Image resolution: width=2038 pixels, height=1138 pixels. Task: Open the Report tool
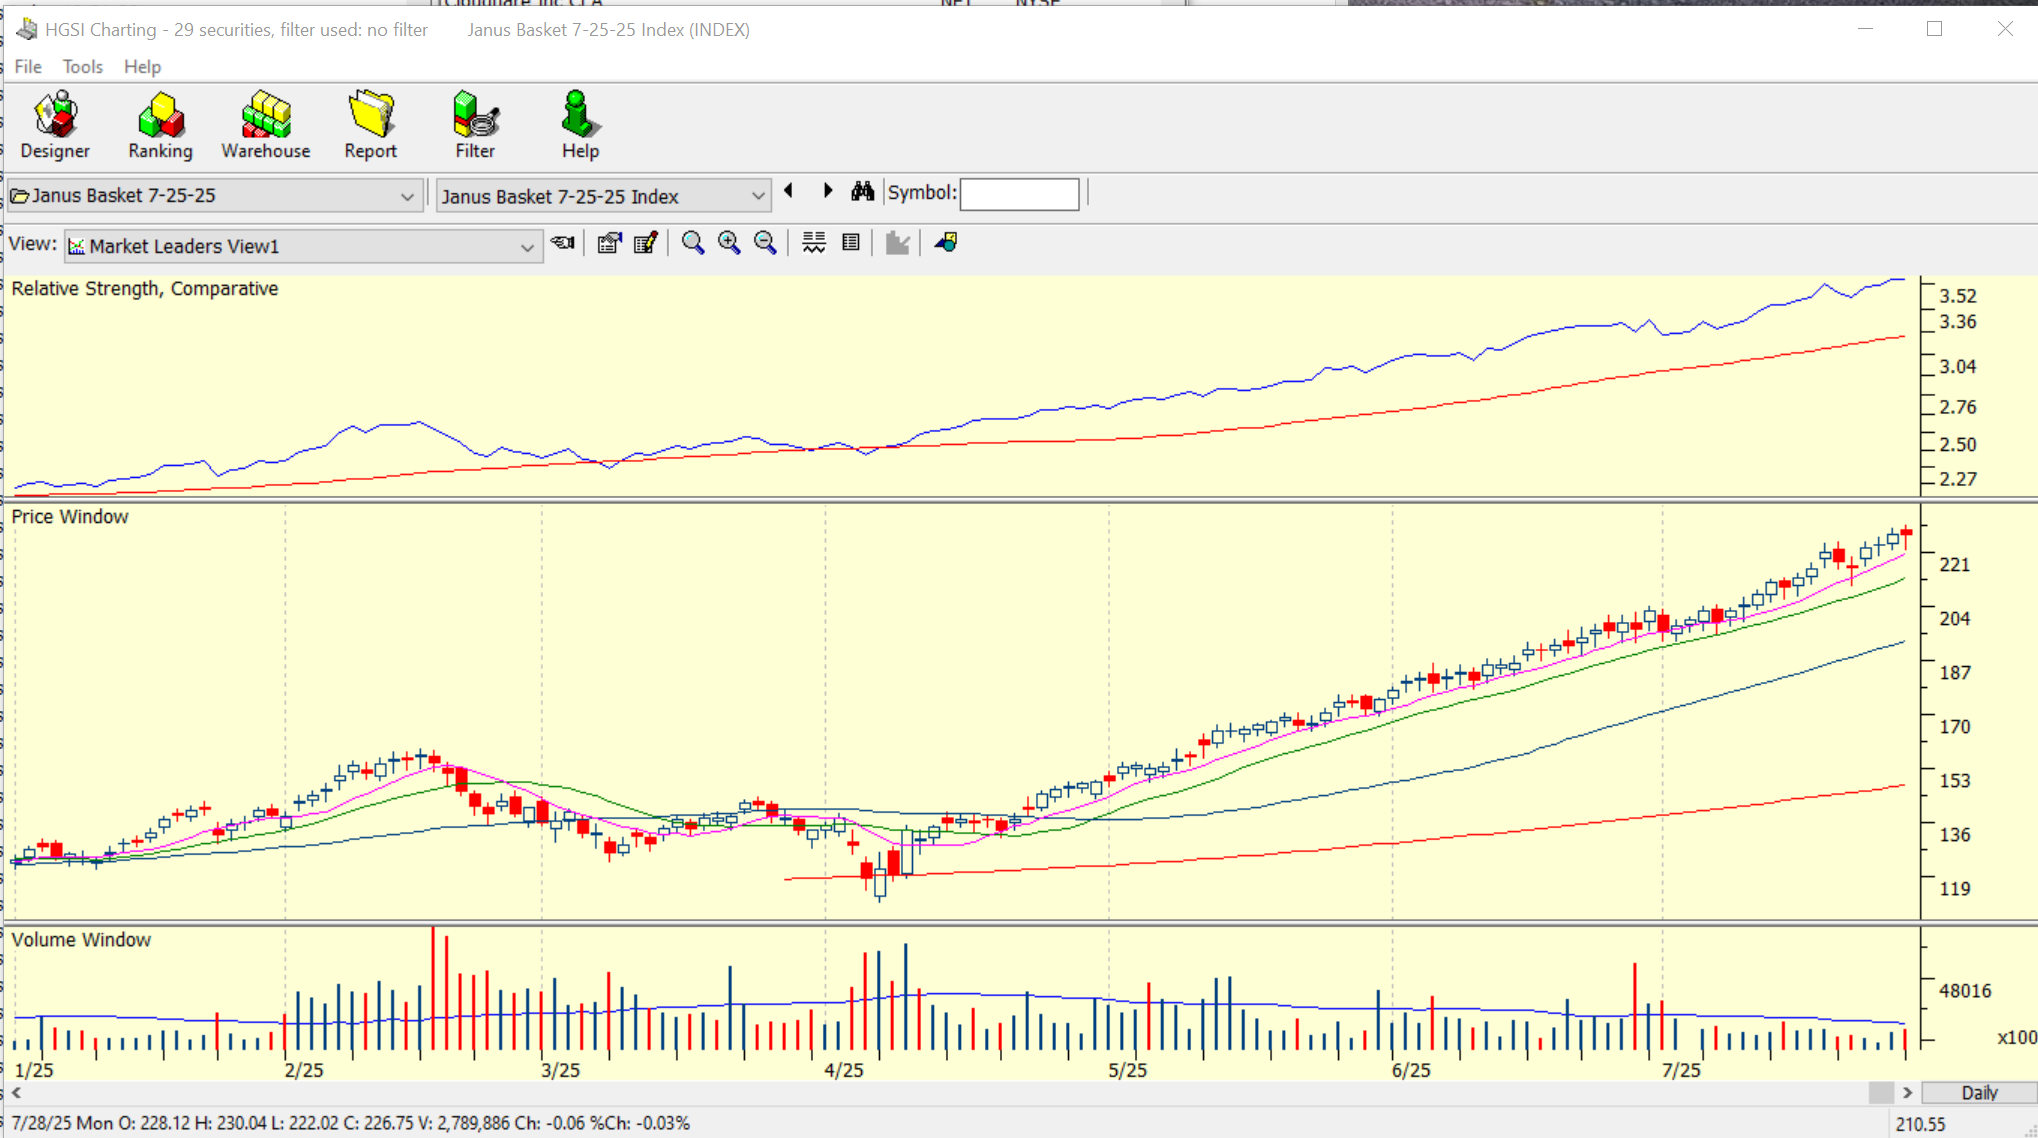pyautogui.click(x=371, y=126)
